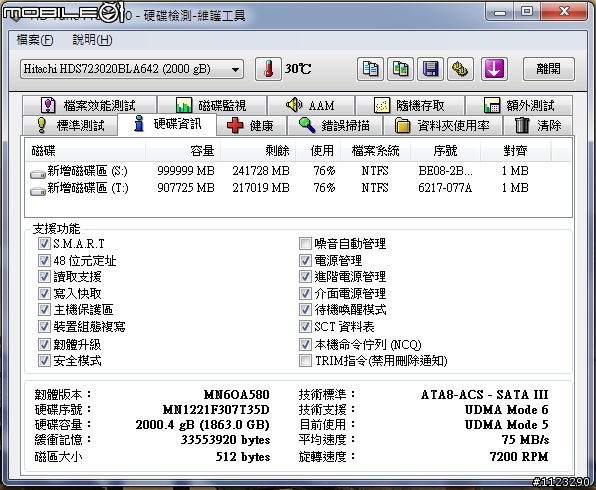
Task: Click the 30°C temperature reading
Action: [298, 69]
